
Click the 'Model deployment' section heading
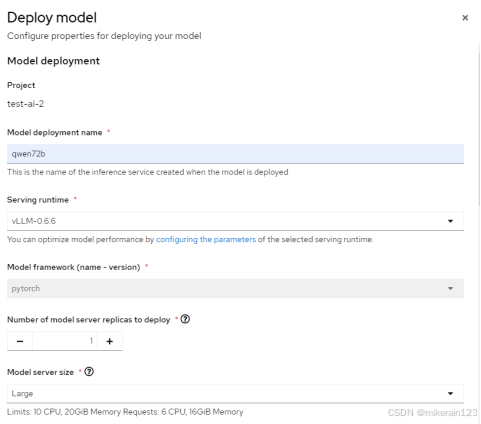tap(53, 61)
